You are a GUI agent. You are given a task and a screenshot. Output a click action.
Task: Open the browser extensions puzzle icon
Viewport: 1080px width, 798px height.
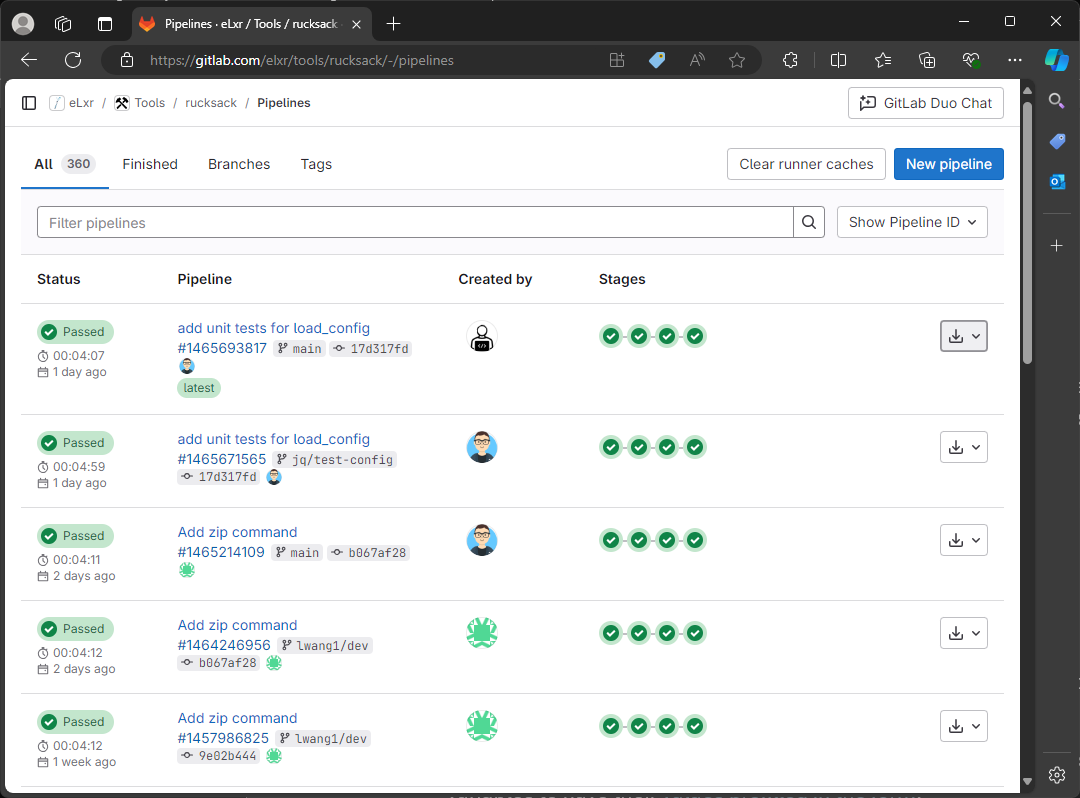point(790,60)
